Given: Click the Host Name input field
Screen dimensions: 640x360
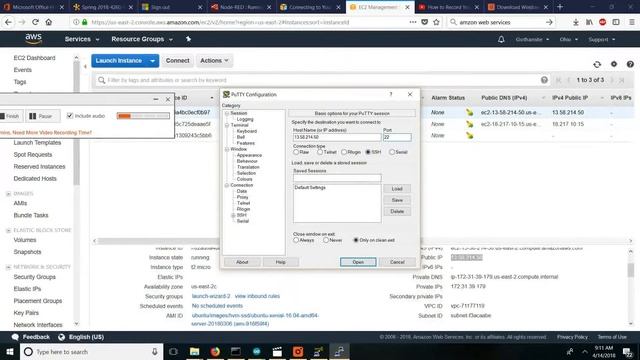Looking at the screenshot, I should click(337, 137).
